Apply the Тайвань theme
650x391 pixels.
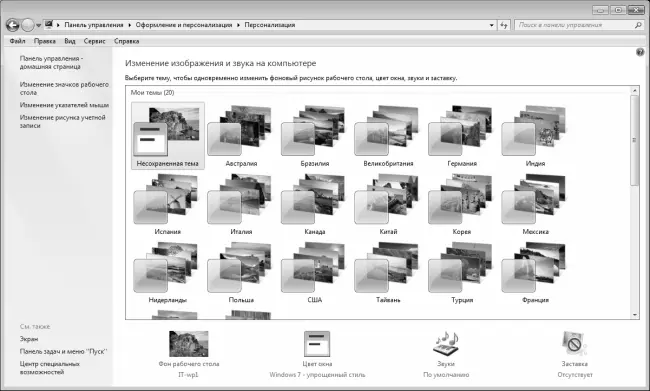[x=388, y=273]
